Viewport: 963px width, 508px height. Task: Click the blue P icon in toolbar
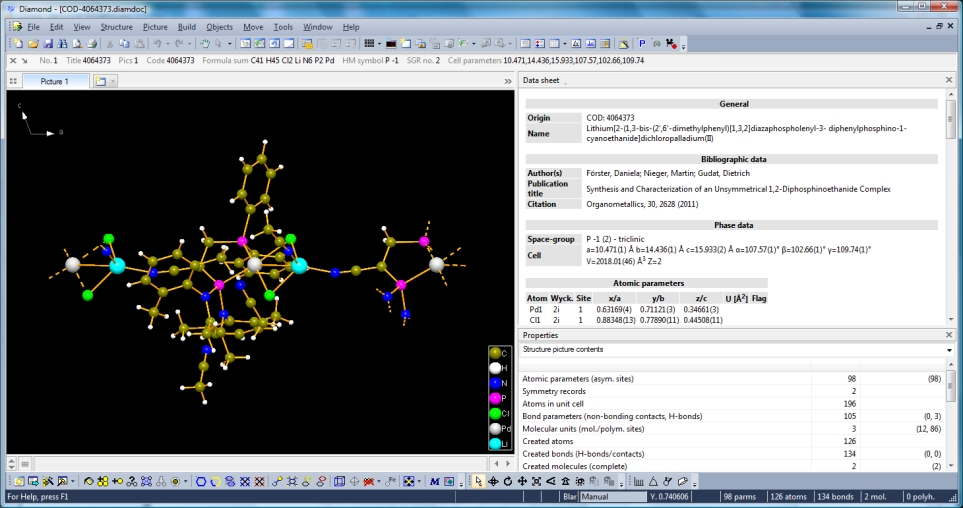(641, 44)
